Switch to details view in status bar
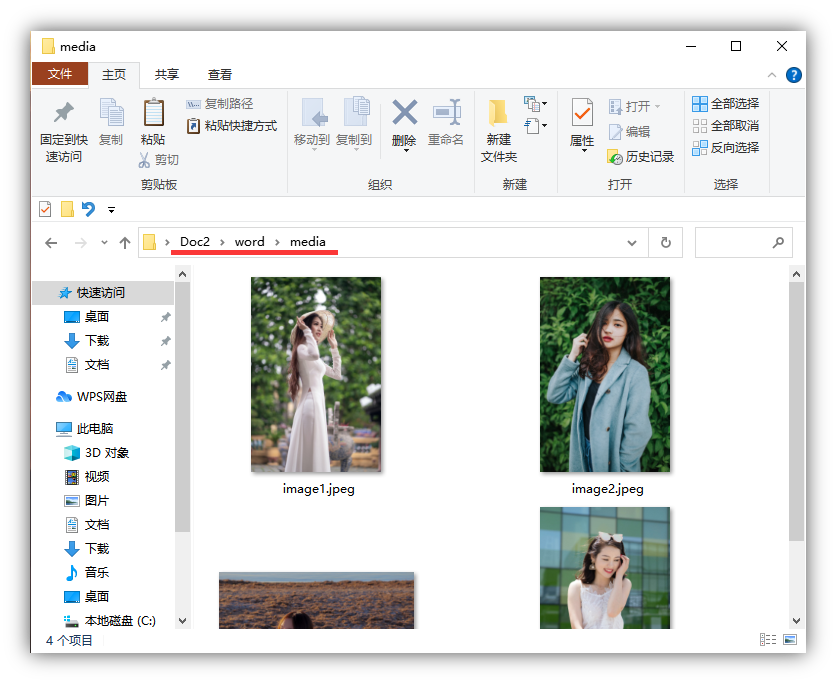The image size is (836, 684). [768, 640]
